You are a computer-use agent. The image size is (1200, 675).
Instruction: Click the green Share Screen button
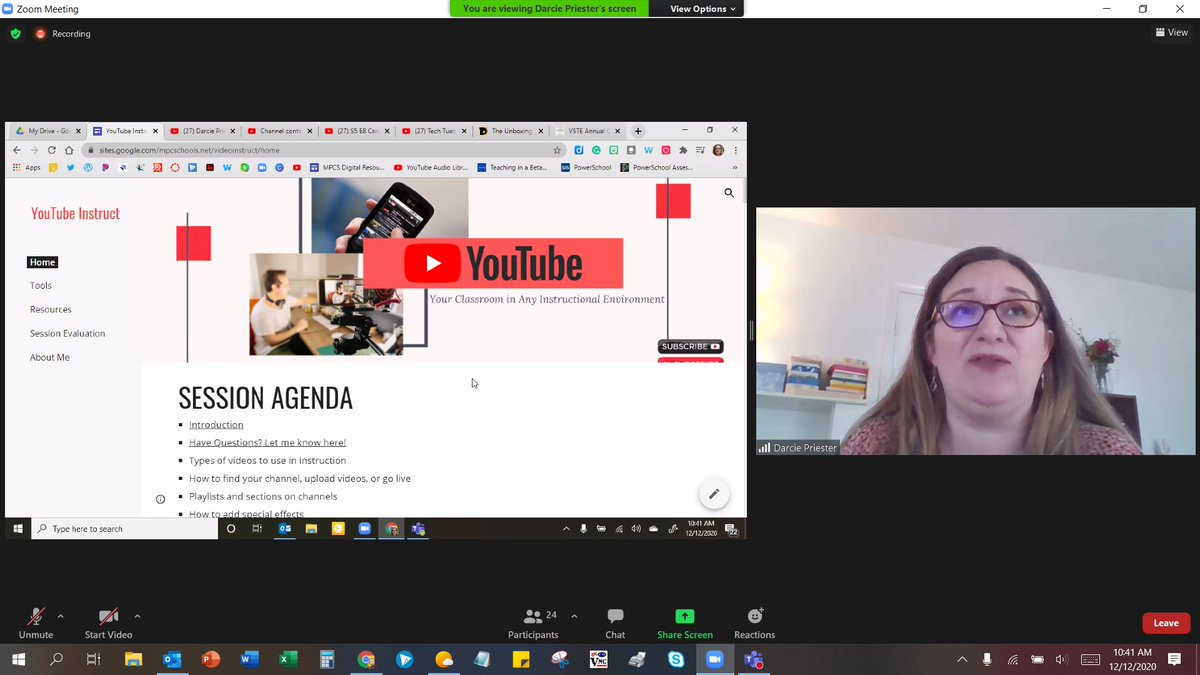click(685, 622)
